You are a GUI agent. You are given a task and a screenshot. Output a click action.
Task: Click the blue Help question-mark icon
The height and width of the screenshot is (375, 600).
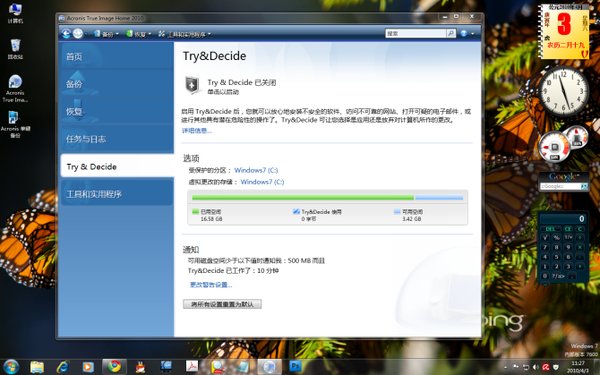coord(464,34)
